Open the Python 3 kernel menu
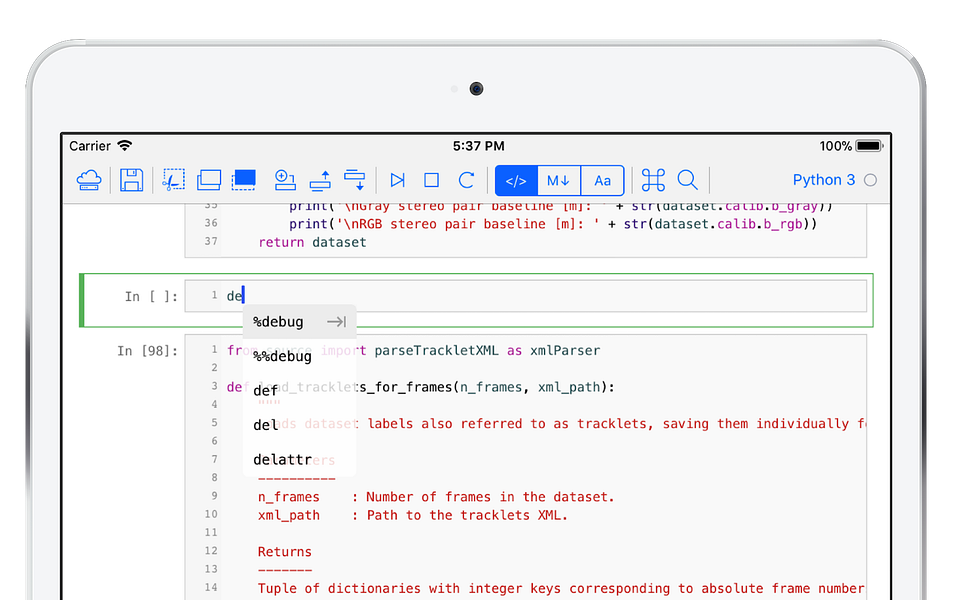Screen dimensions: 955x600 [823, 180]
